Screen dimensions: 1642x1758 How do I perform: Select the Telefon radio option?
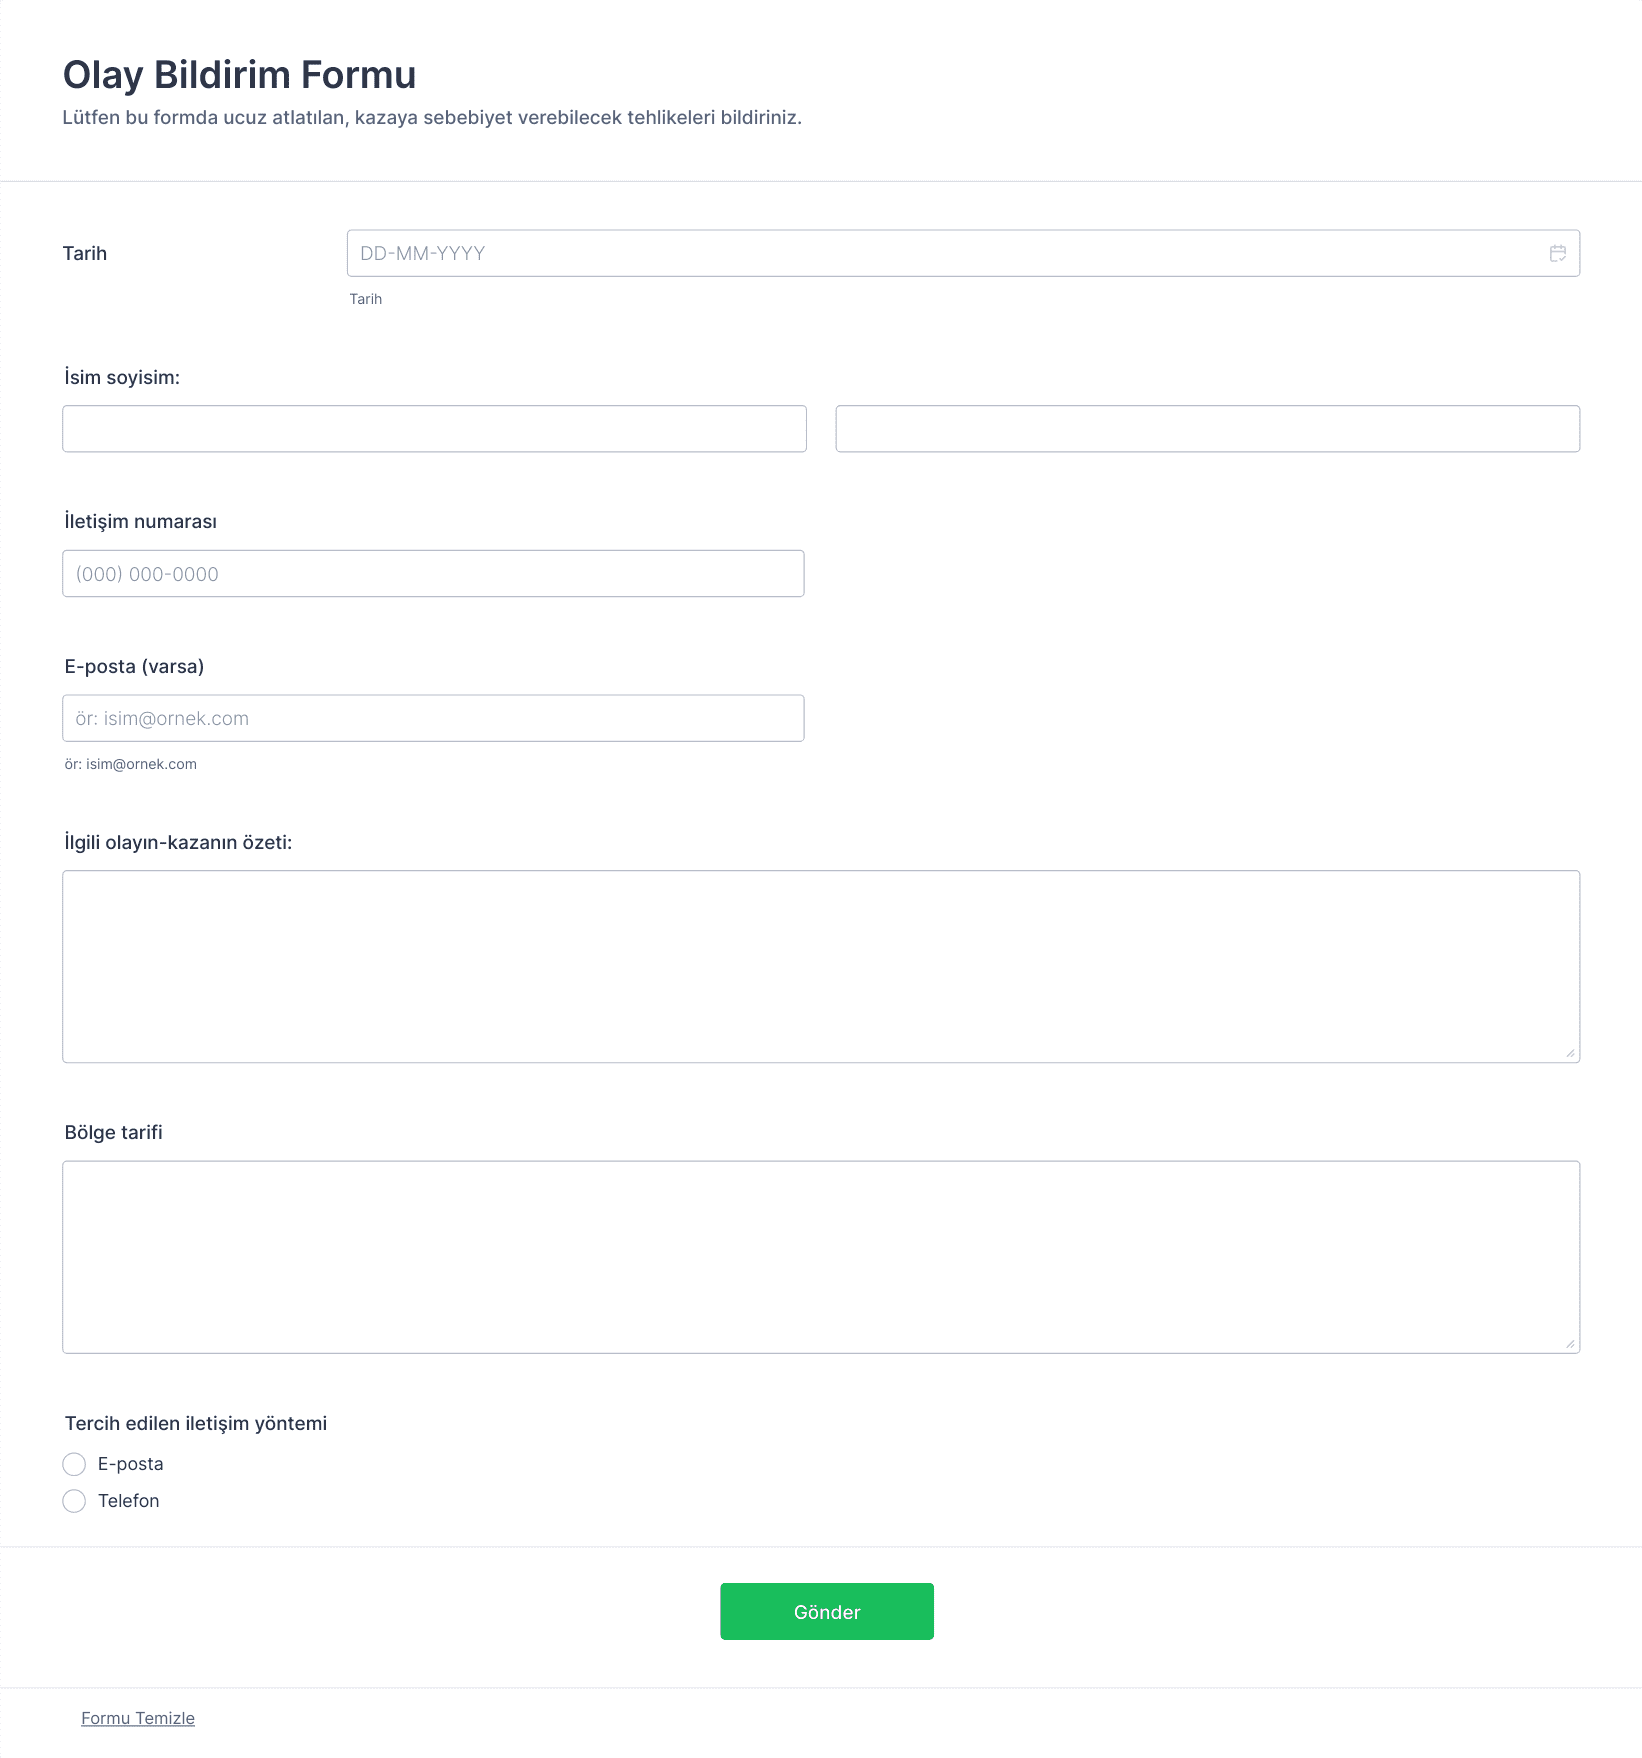(74, 1501)
